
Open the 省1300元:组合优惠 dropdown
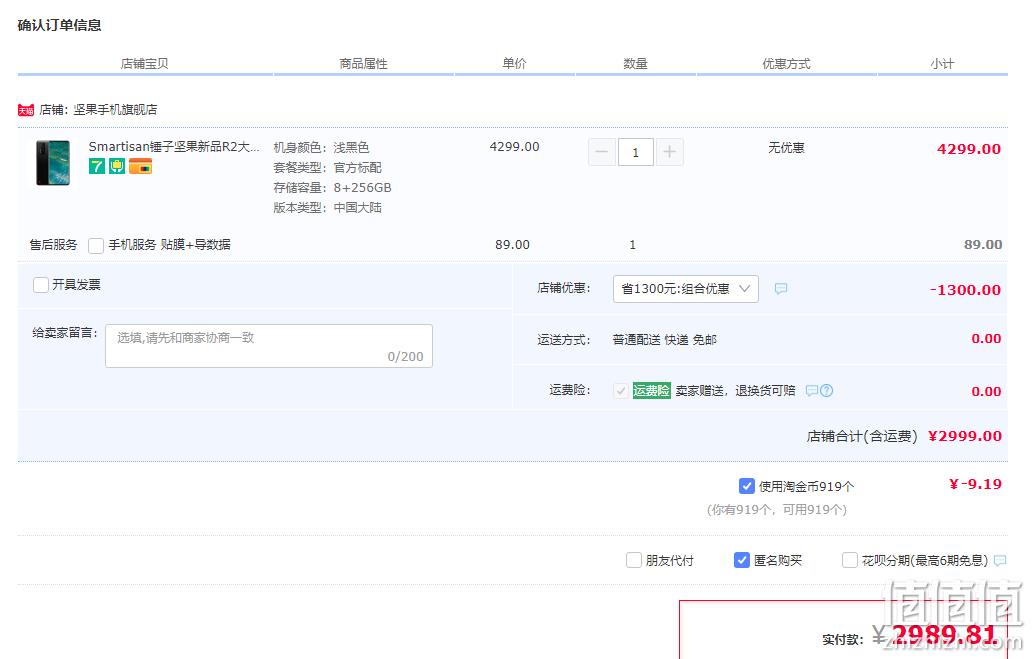pos(686,289)
